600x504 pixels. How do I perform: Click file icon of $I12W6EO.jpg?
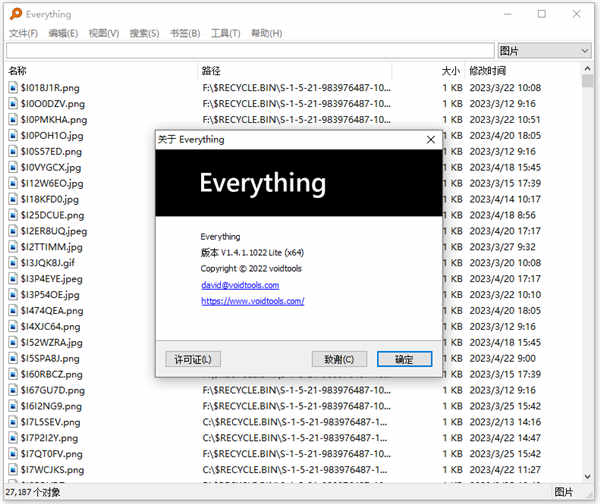tap(13, 183)
